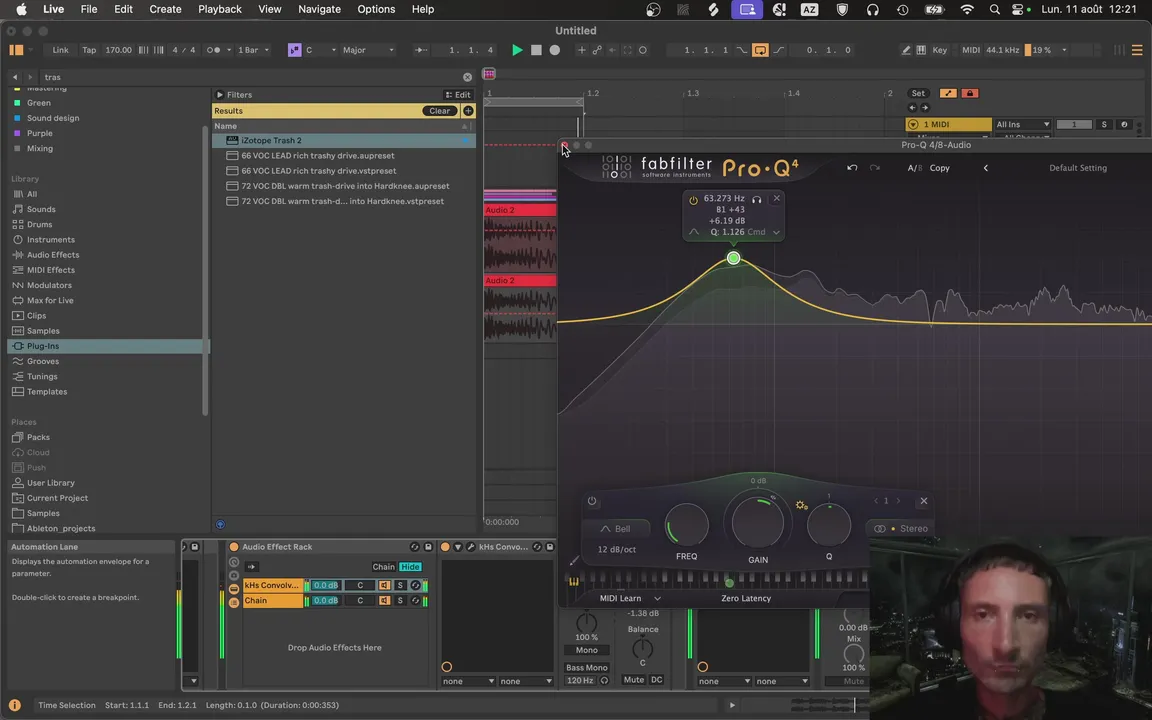This screenshot has height=720, width=1152.
Task: Open Drums in the Library sidebar
Action: point(40,225)
